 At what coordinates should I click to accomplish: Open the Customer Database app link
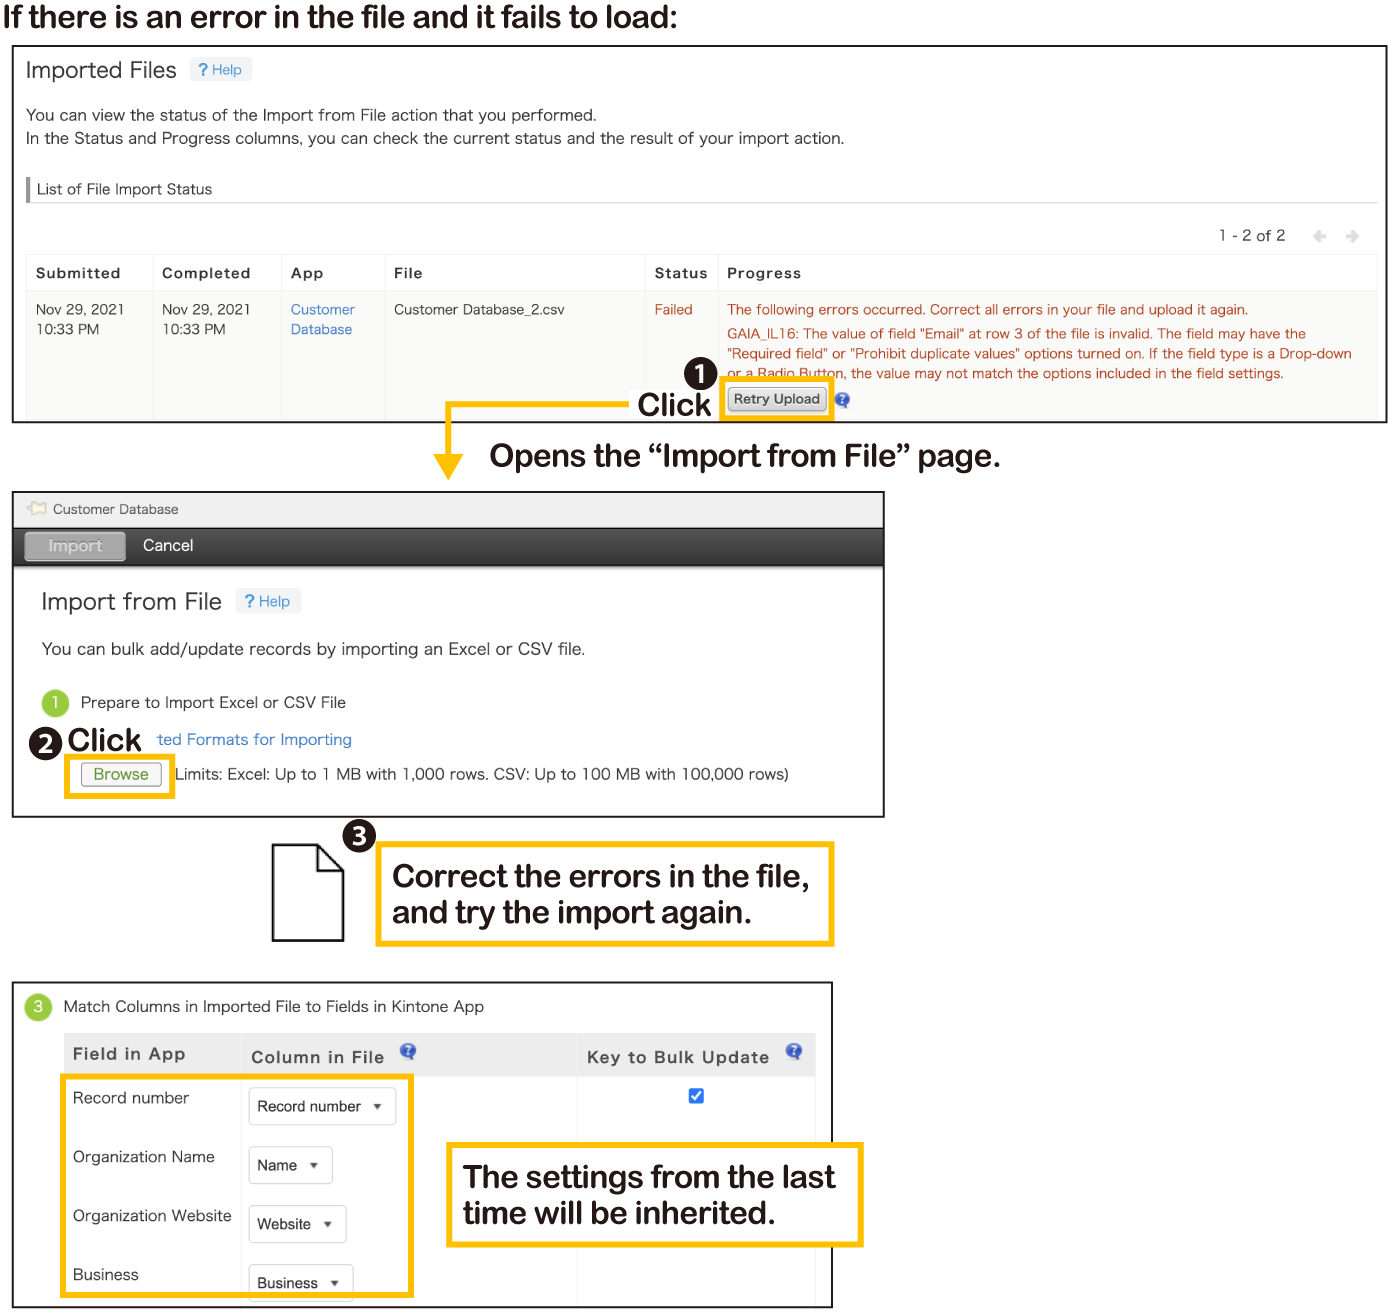tap(322, 319)
